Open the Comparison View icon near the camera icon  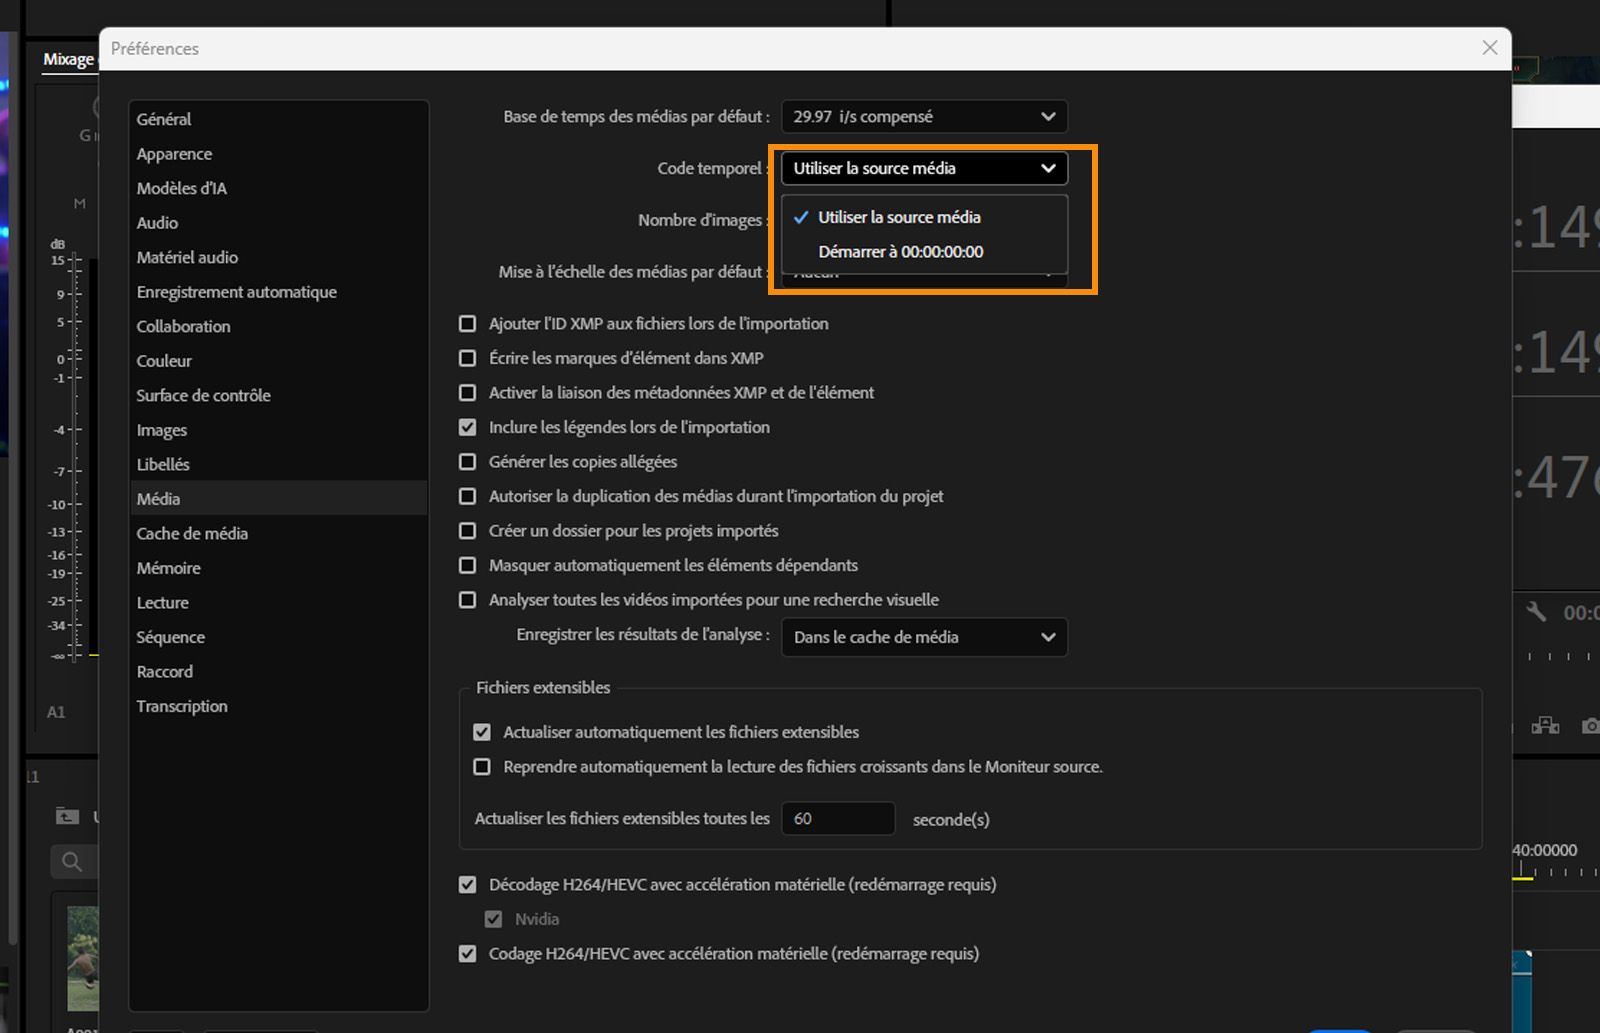coord(1545,725)
